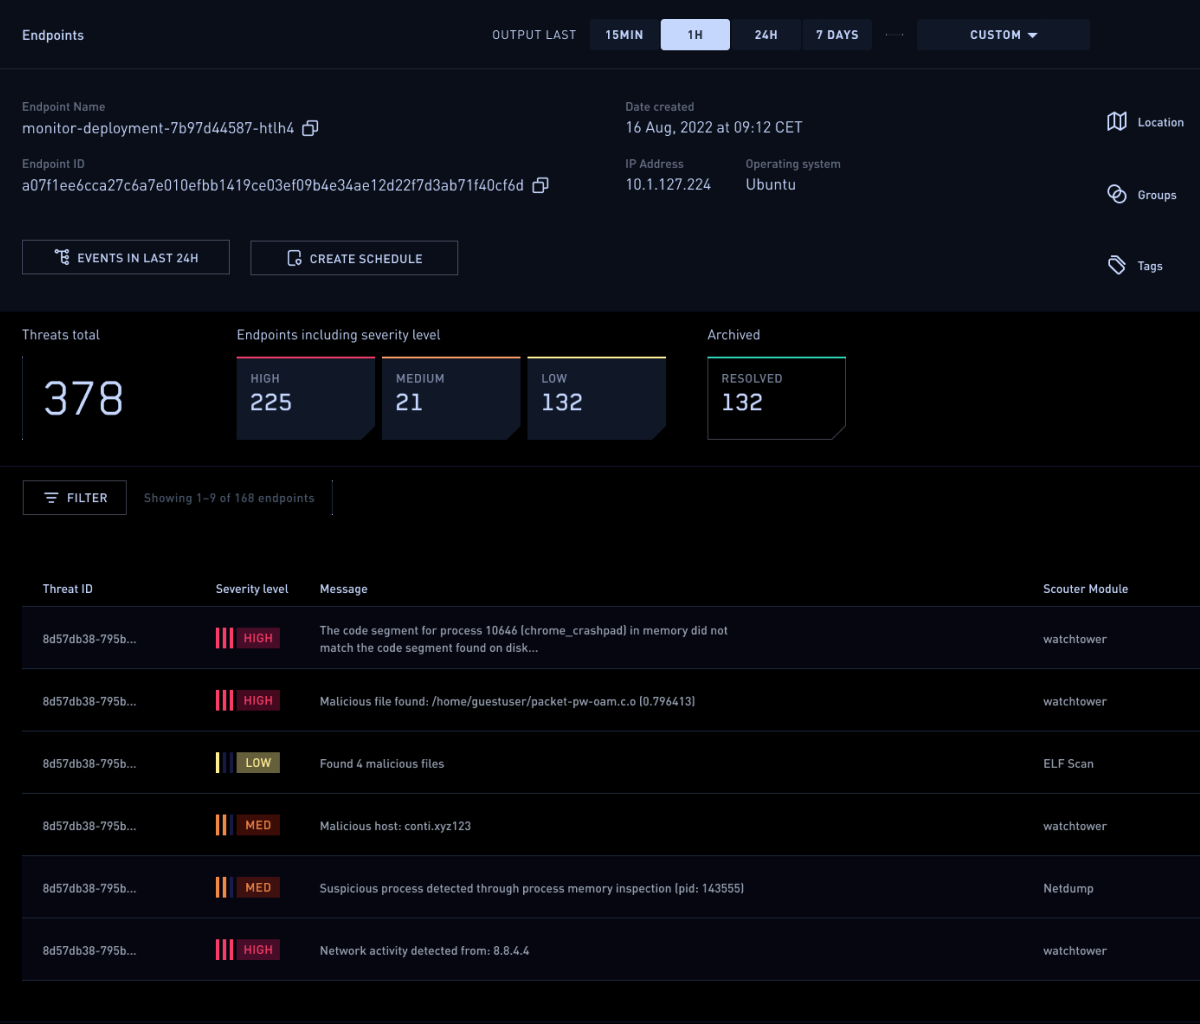1200x1024 pixels.
Task: Sort by Severity level column header
Action: (252, 589)
